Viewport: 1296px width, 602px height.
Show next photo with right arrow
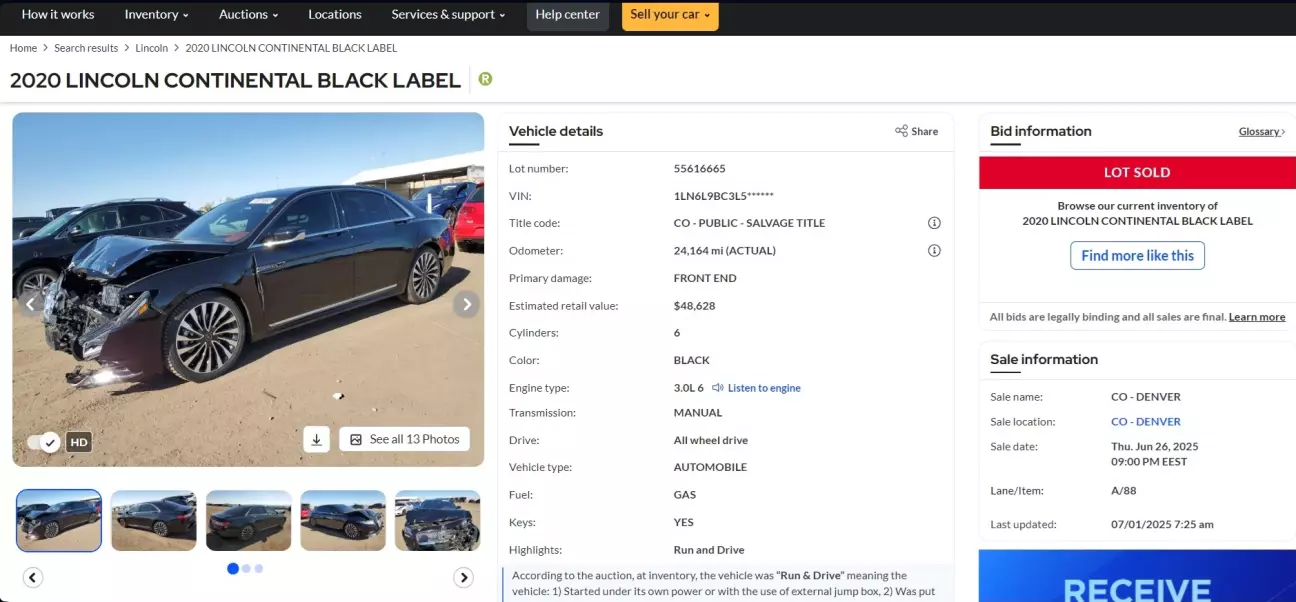[x=466, y=304]
